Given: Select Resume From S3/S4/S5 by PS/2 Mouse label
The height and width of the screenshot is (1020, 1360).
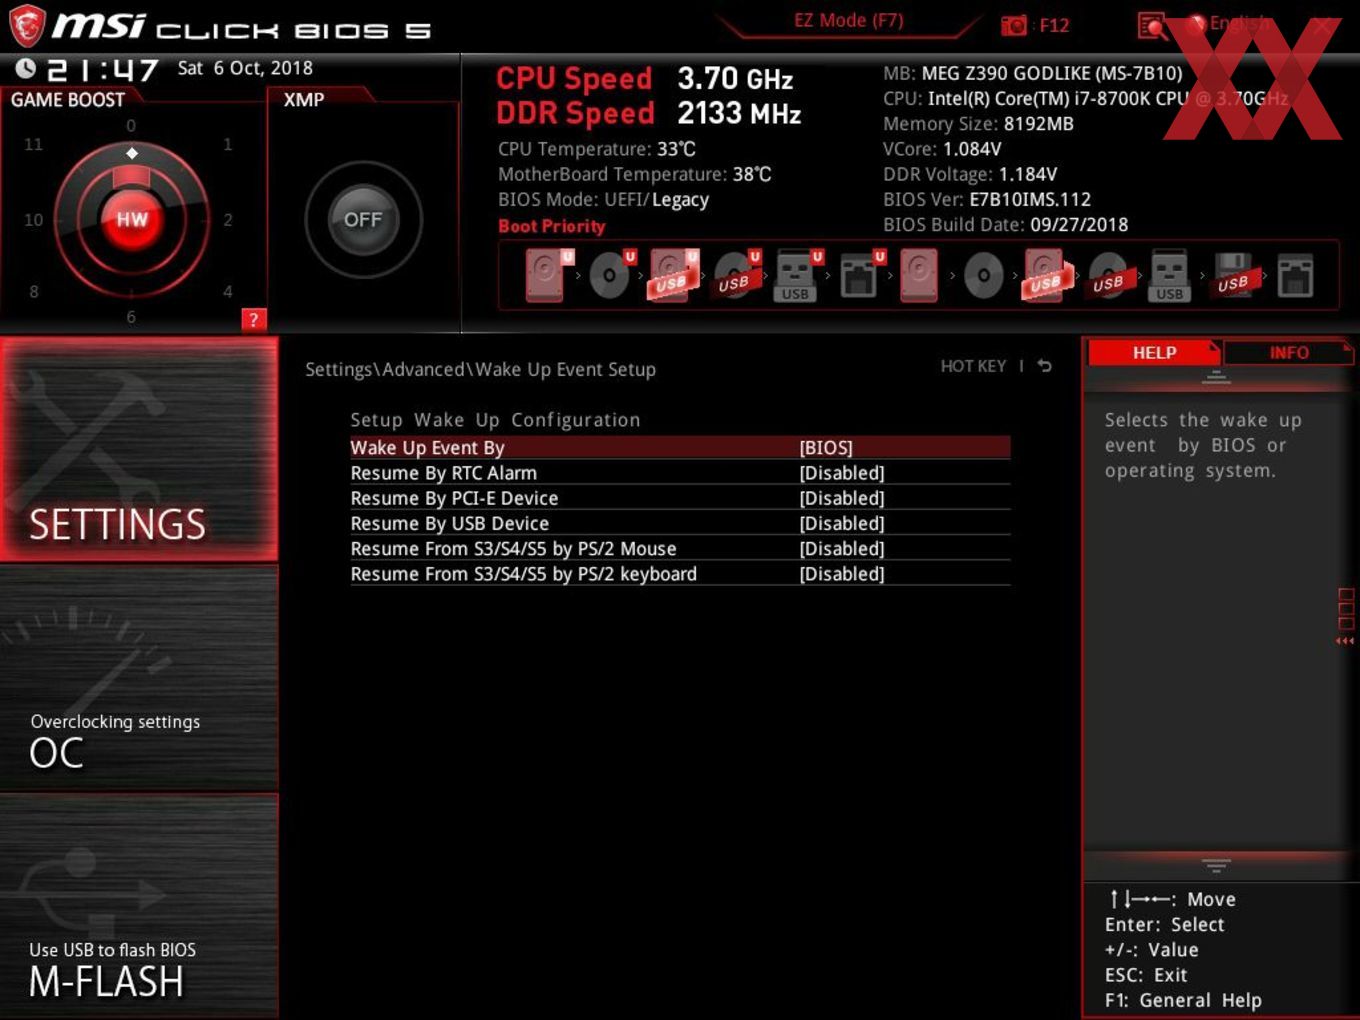Looking at the screenshot, I should point(513,548).
